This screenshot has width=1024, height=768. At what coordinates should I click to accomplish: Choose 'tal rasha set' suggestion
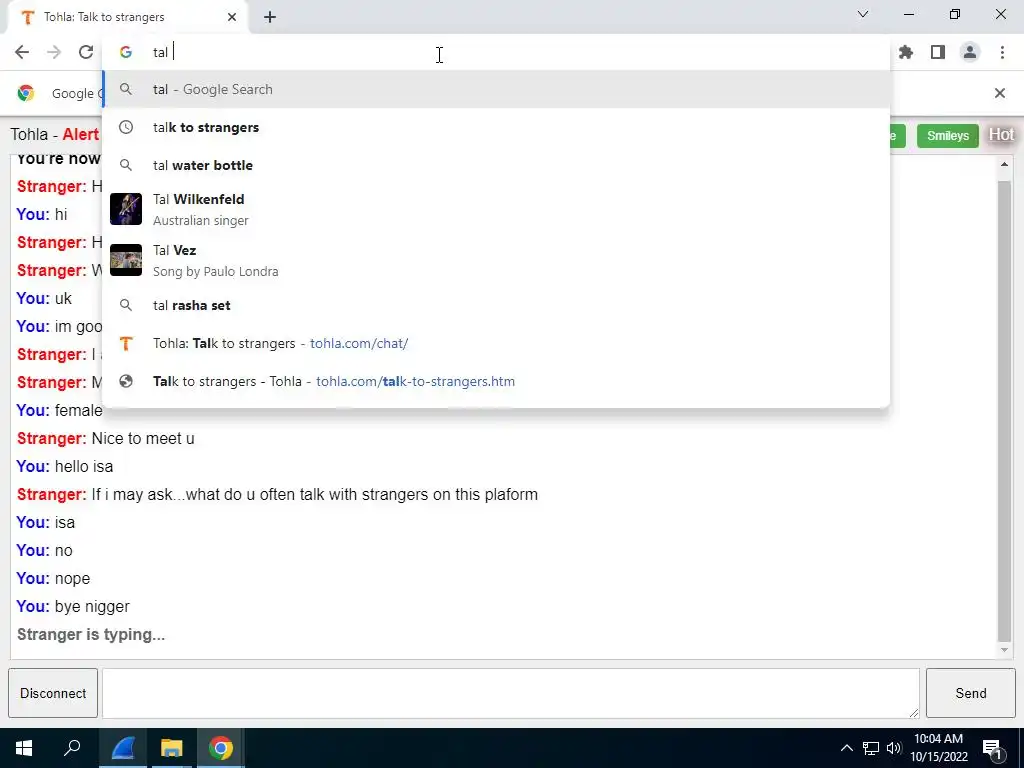tap(496, 305)
